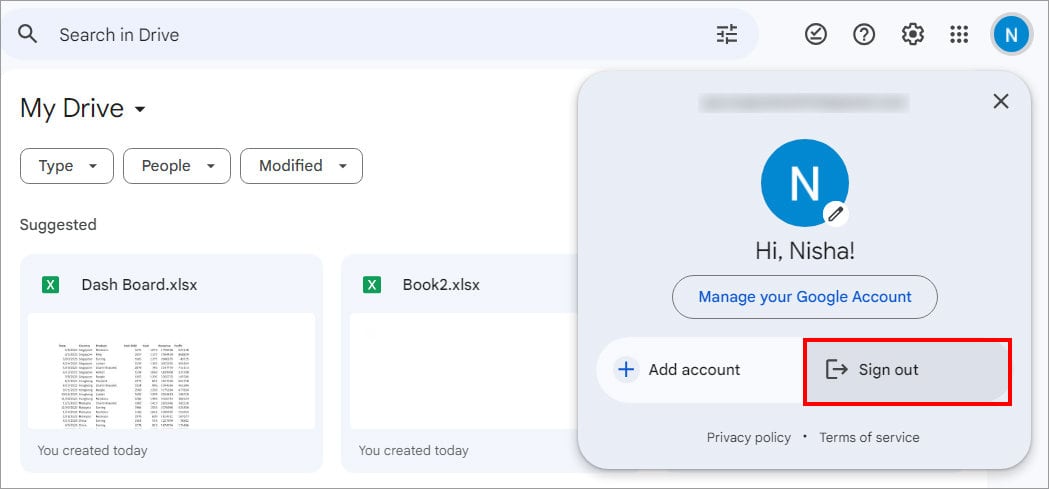Open the Google apps grid

pos(959,34)
